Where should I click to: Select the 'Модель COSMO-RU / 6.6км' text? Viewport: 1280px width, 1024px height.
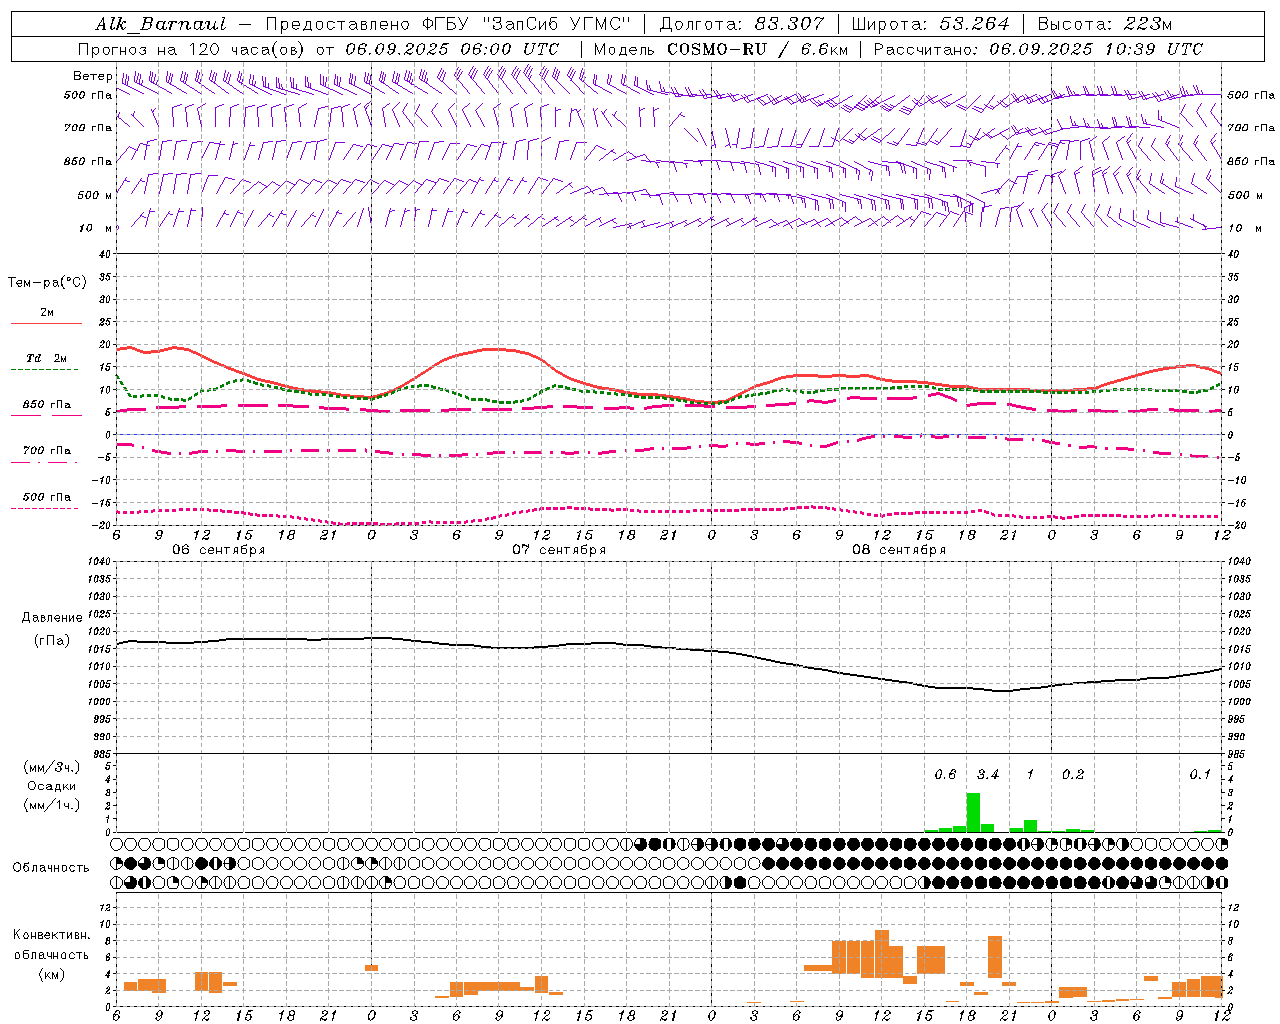[719, 49]
